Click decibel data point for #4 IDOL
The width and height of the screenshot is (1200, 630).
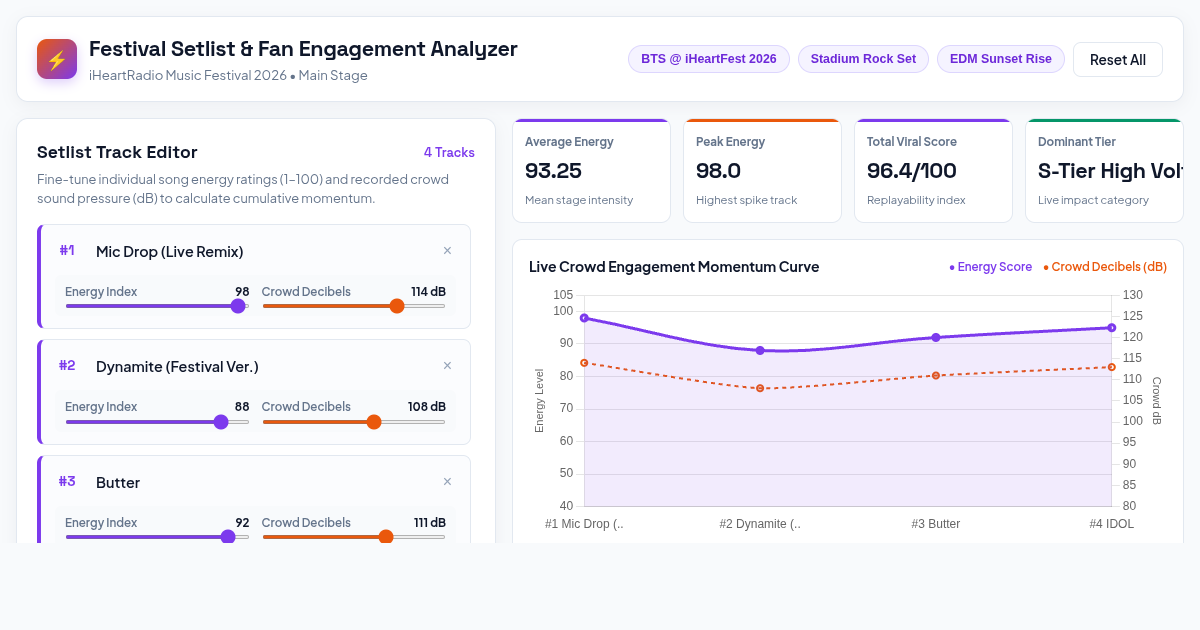[1112, 367]
